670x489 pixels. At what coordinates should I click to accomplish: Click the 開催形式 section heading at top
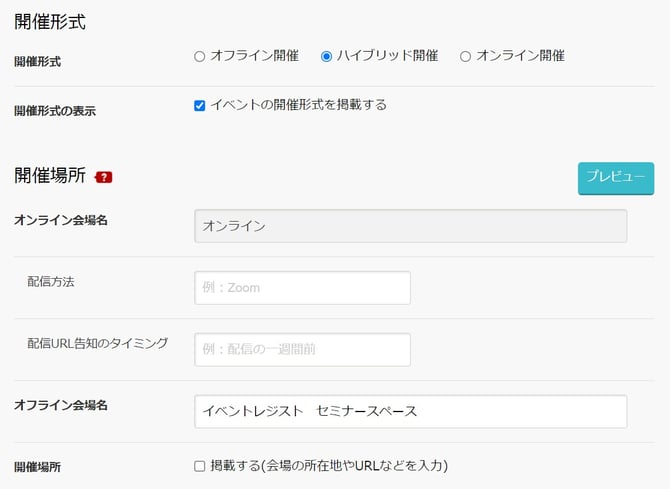click(x=49, y=20)
